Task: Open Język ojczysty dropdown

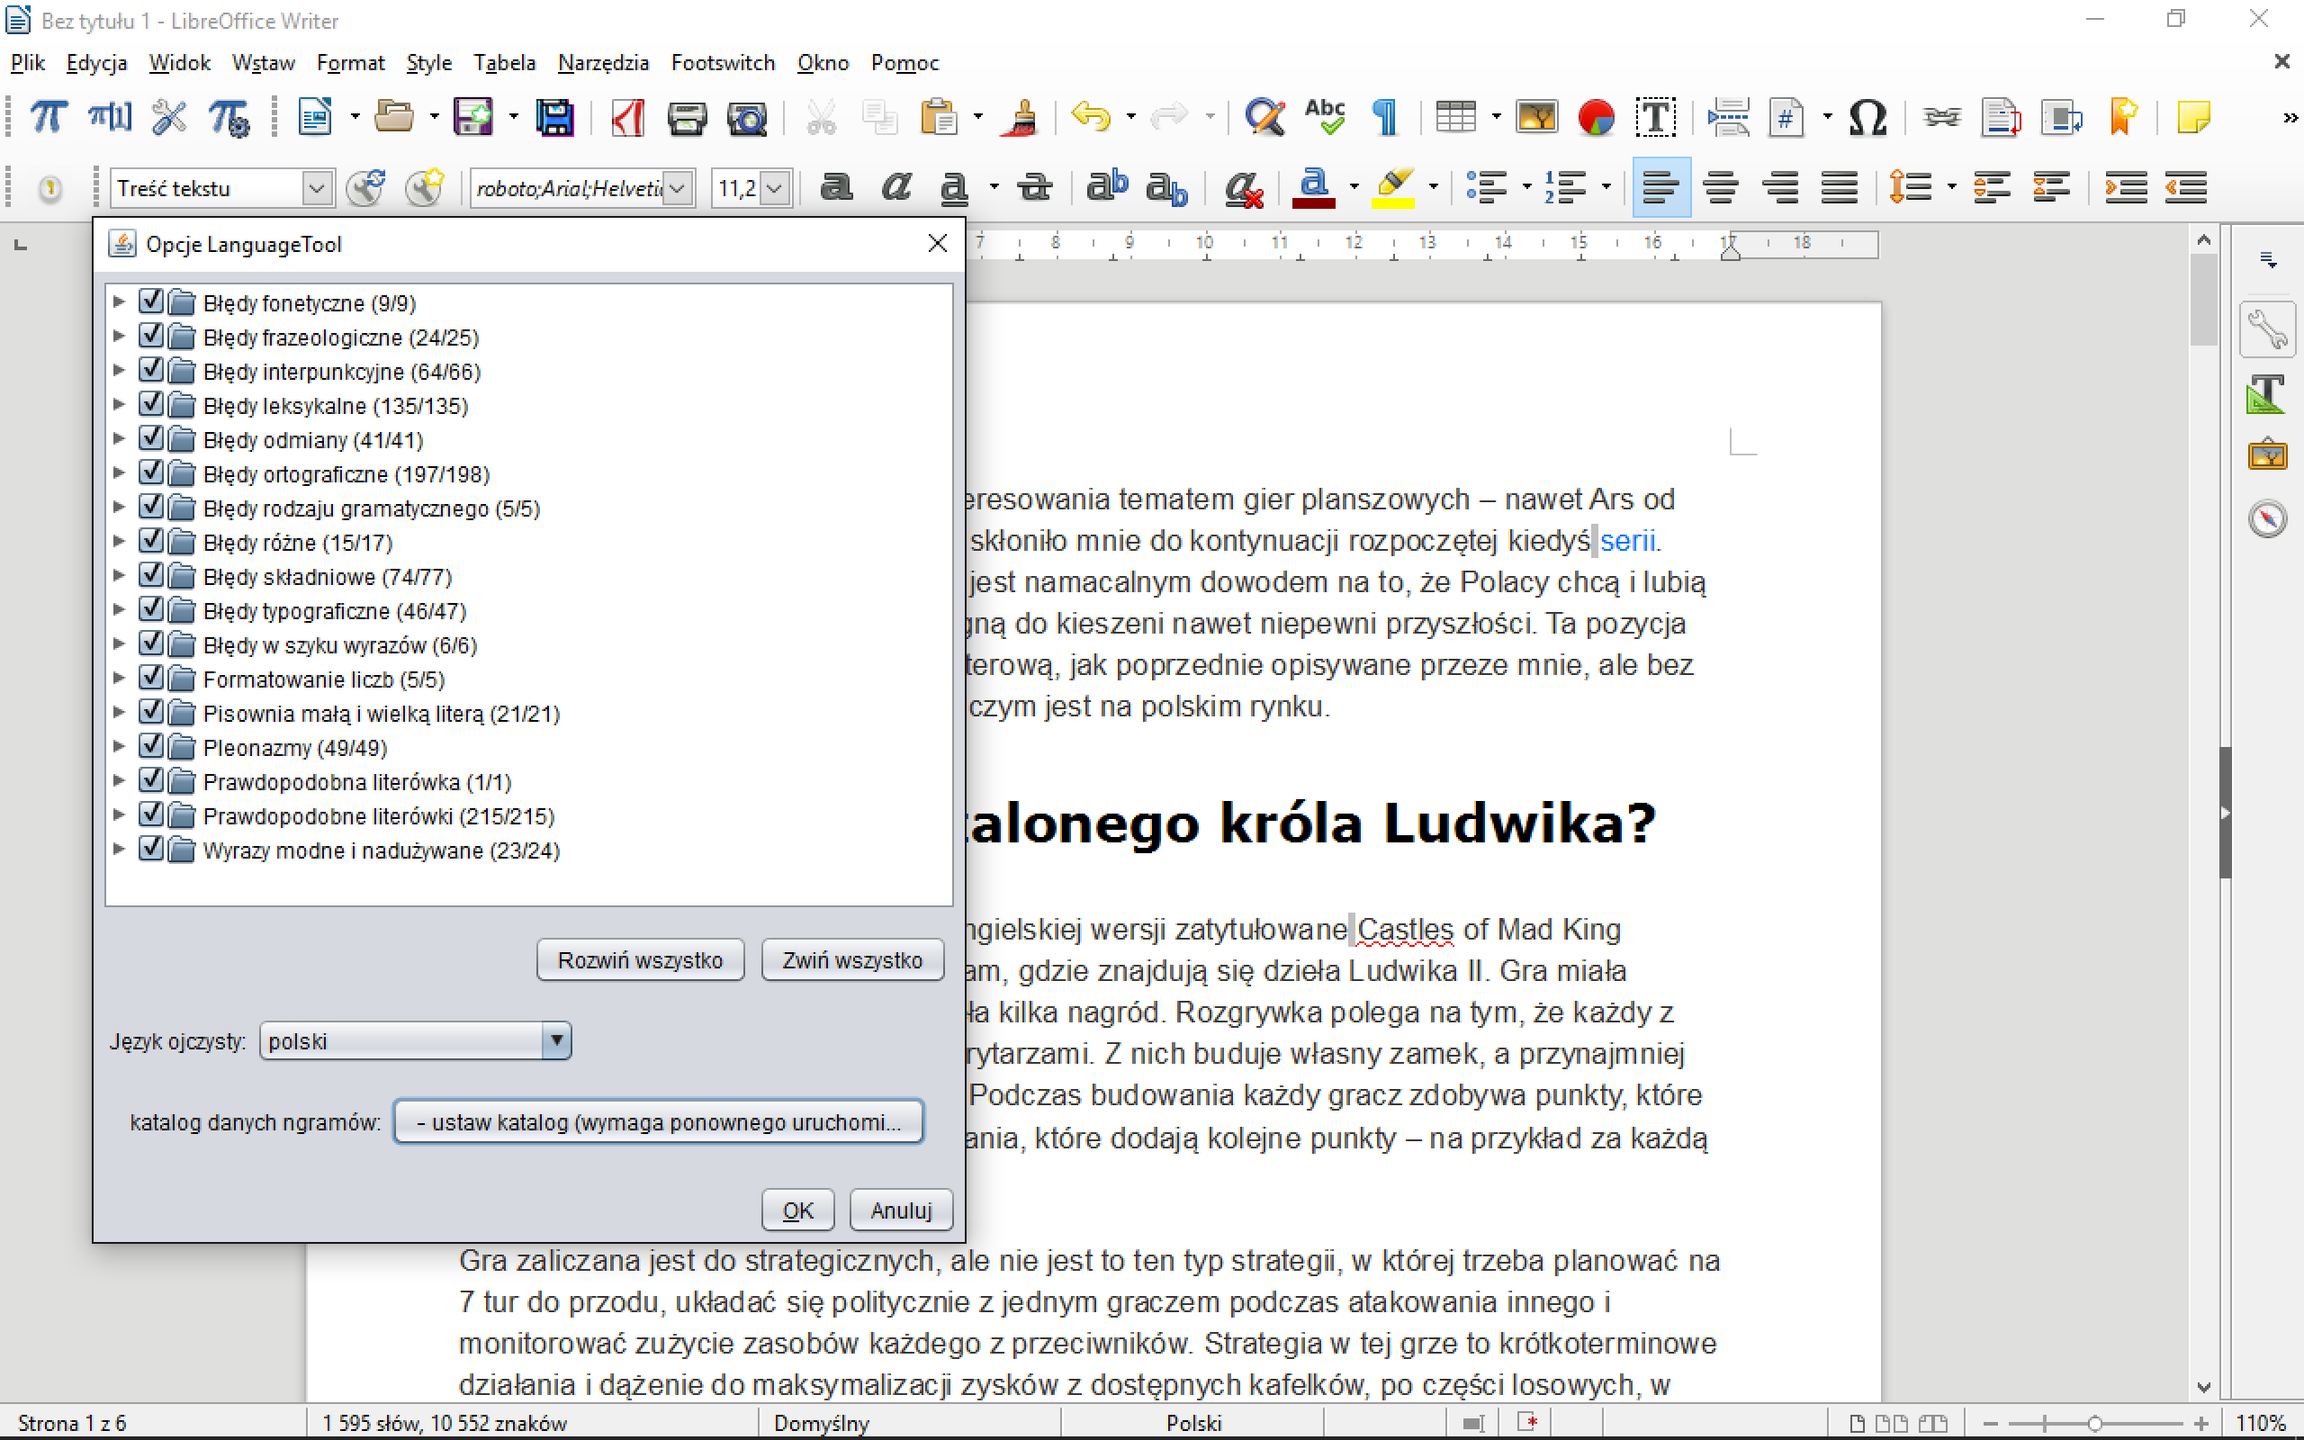Action: pos(415,1041)
